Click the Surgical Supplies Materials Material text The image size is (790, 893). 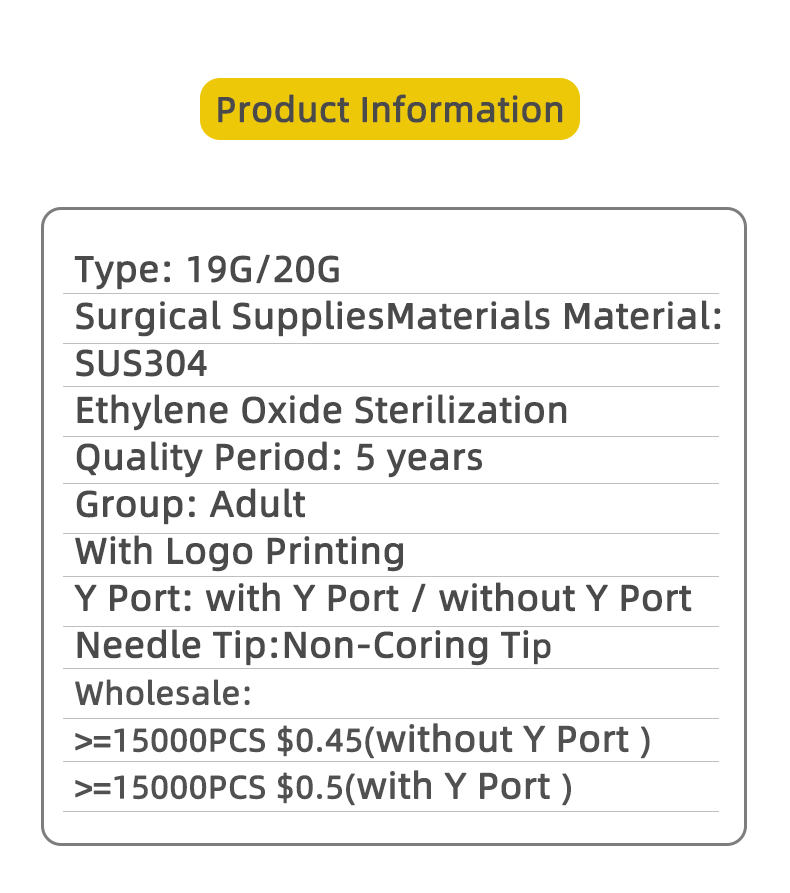tap(398, 317)
